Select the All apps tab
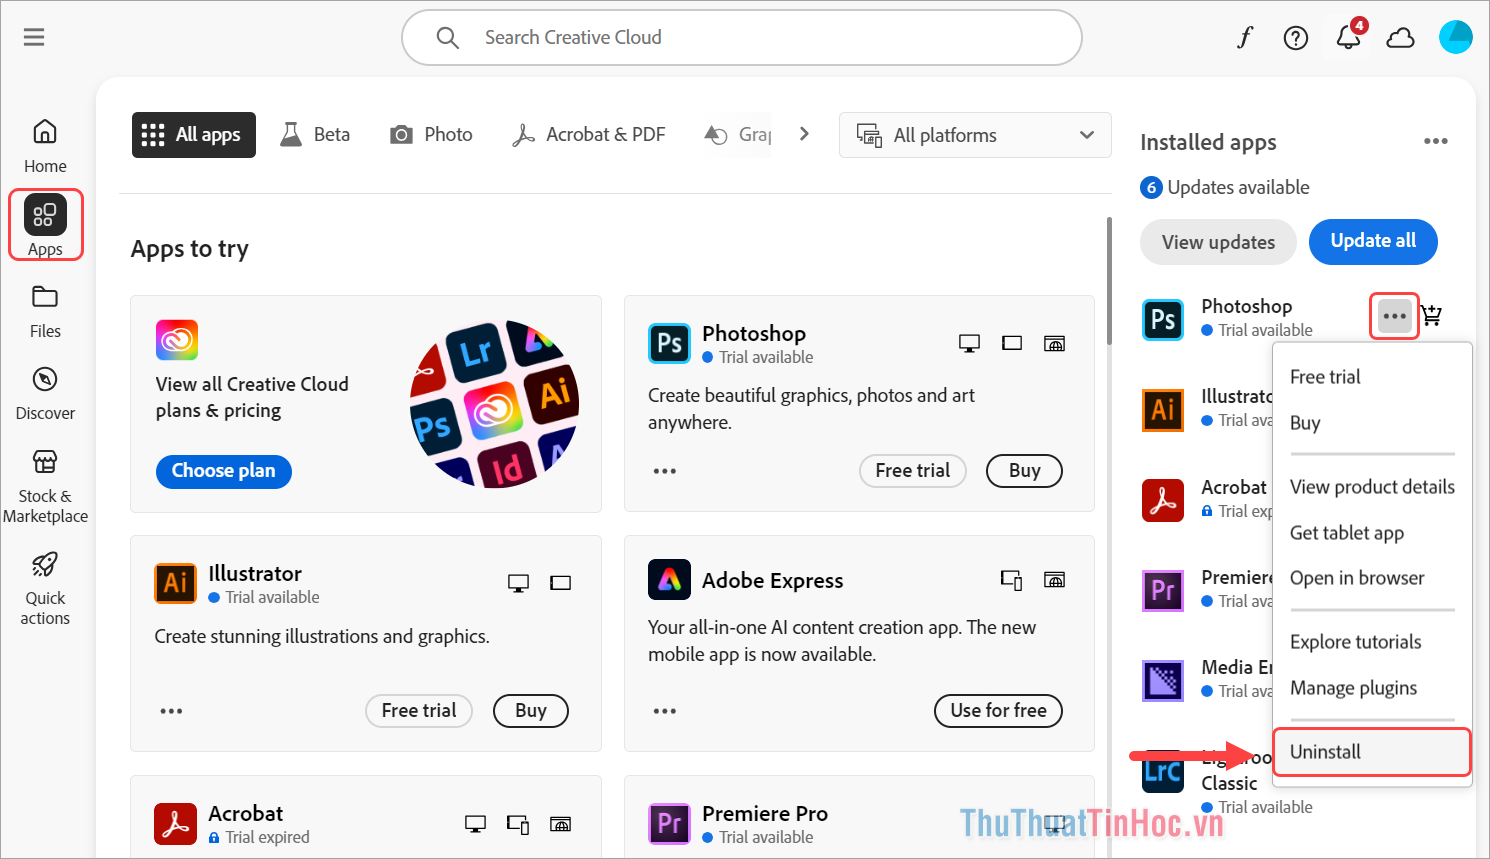Image resolution: width=1490 pixels, height=859 pixels. tap(194, 135)
